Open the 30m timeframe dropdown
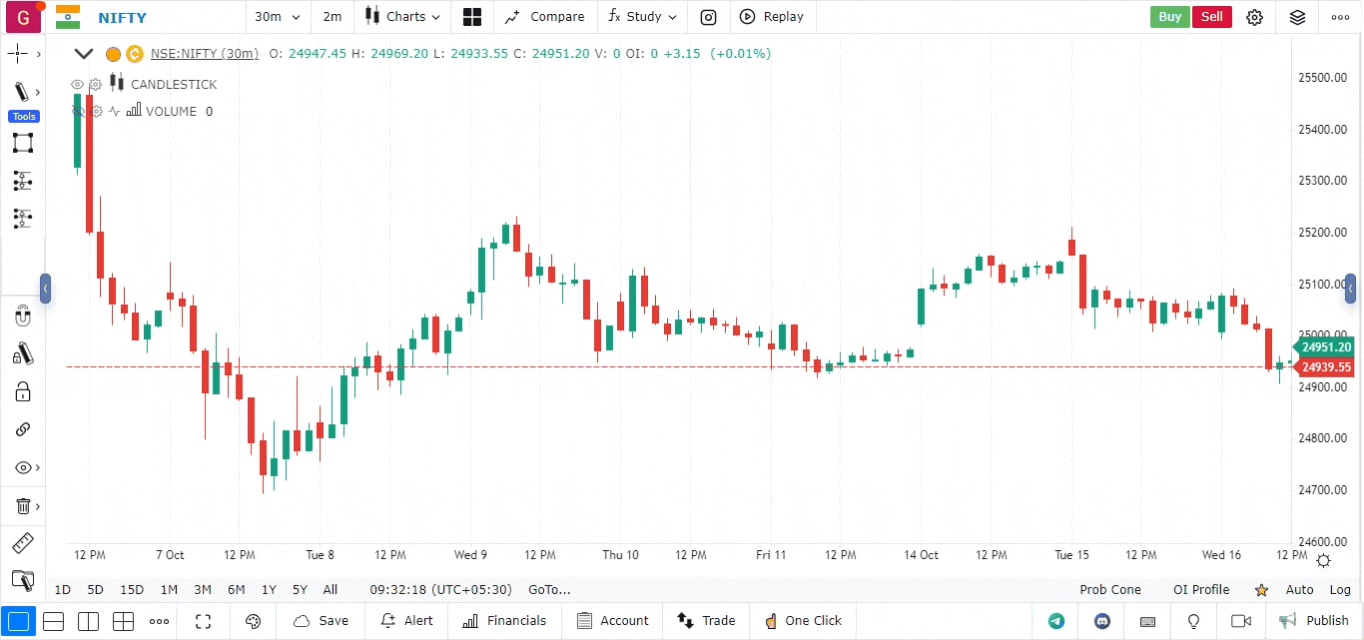The height and width of the screenshot is (640, 1364). coord(274,17)
